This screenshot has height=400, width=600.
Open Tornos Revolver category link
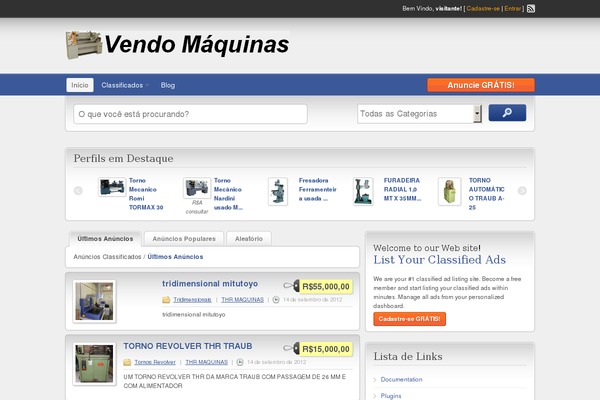(155, 362)
